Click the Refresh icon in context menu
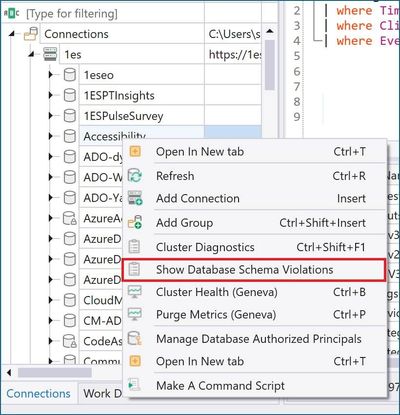This screenshot has width=400, height=415. [135, 176]
